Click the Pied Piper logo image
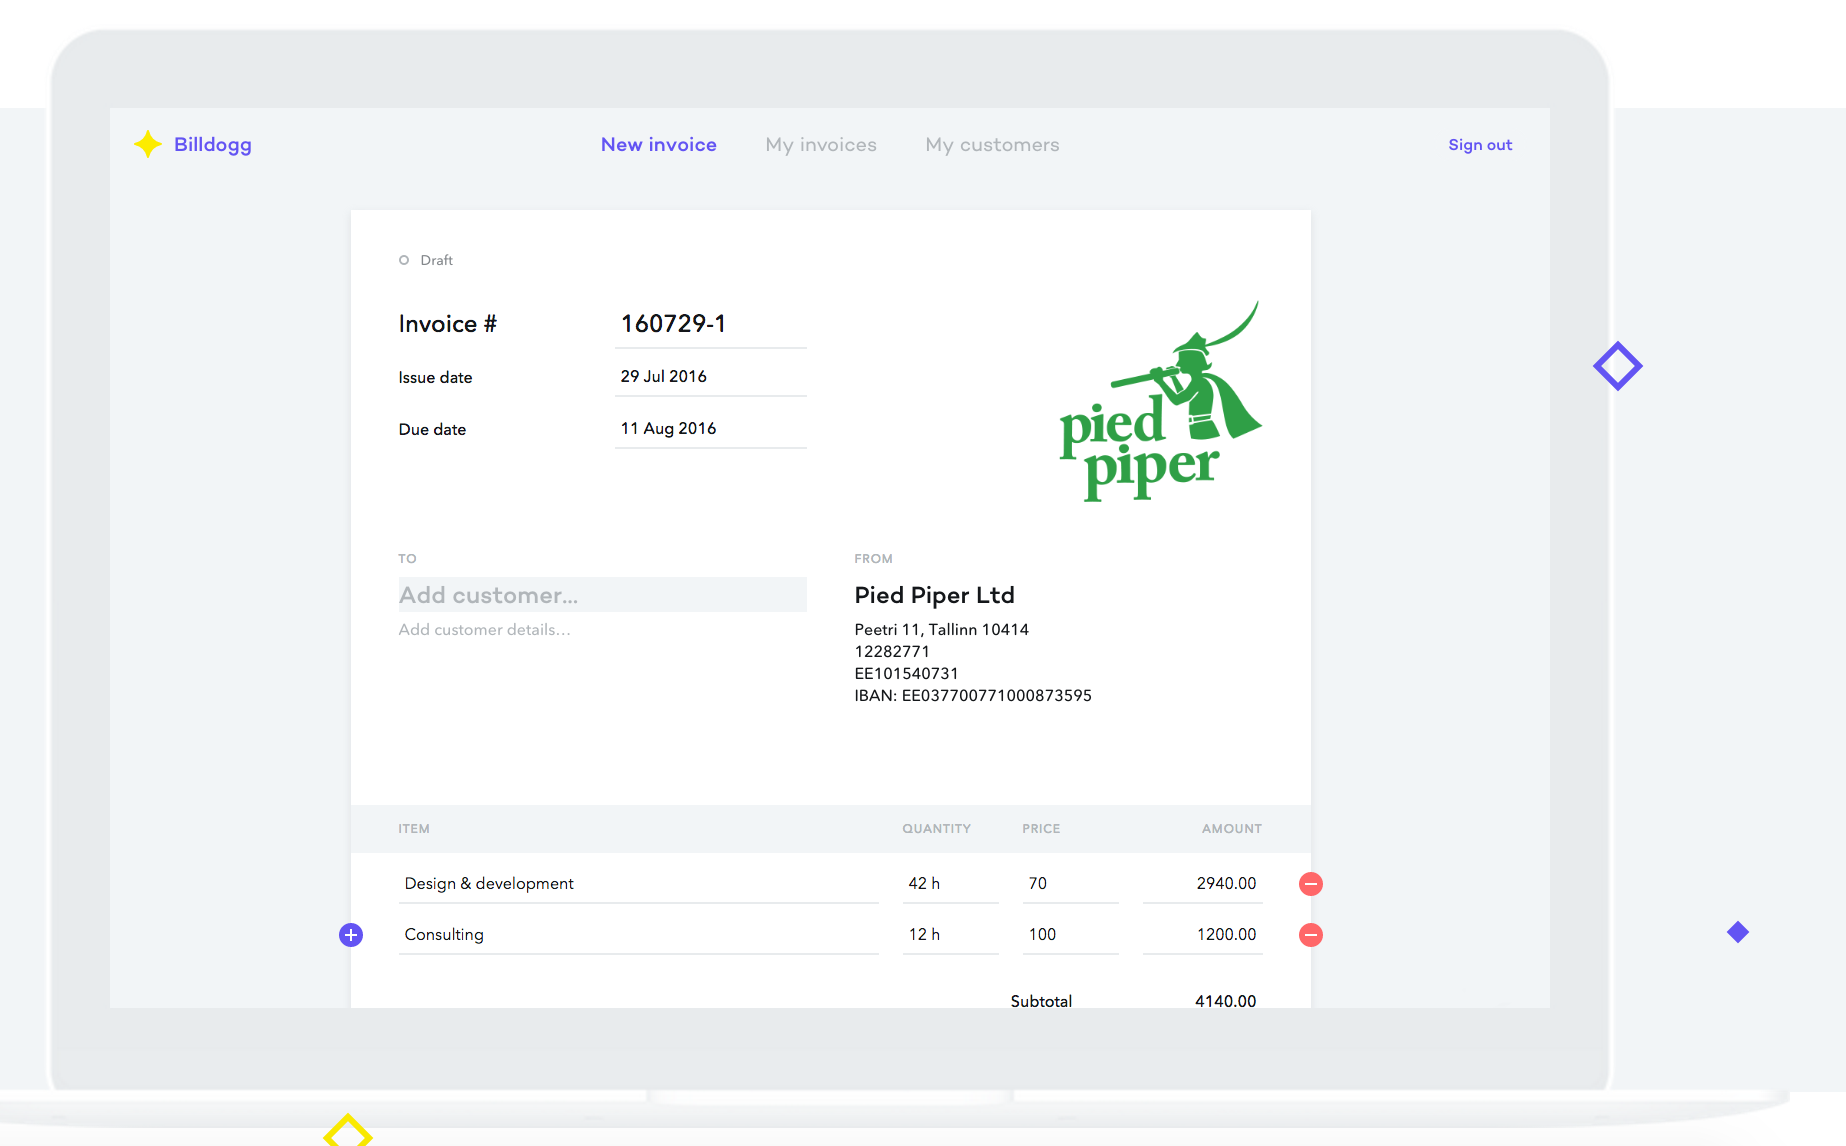Image resolution: width=1846 pixels, height=1146 pixels. [x=1160, y=402]
